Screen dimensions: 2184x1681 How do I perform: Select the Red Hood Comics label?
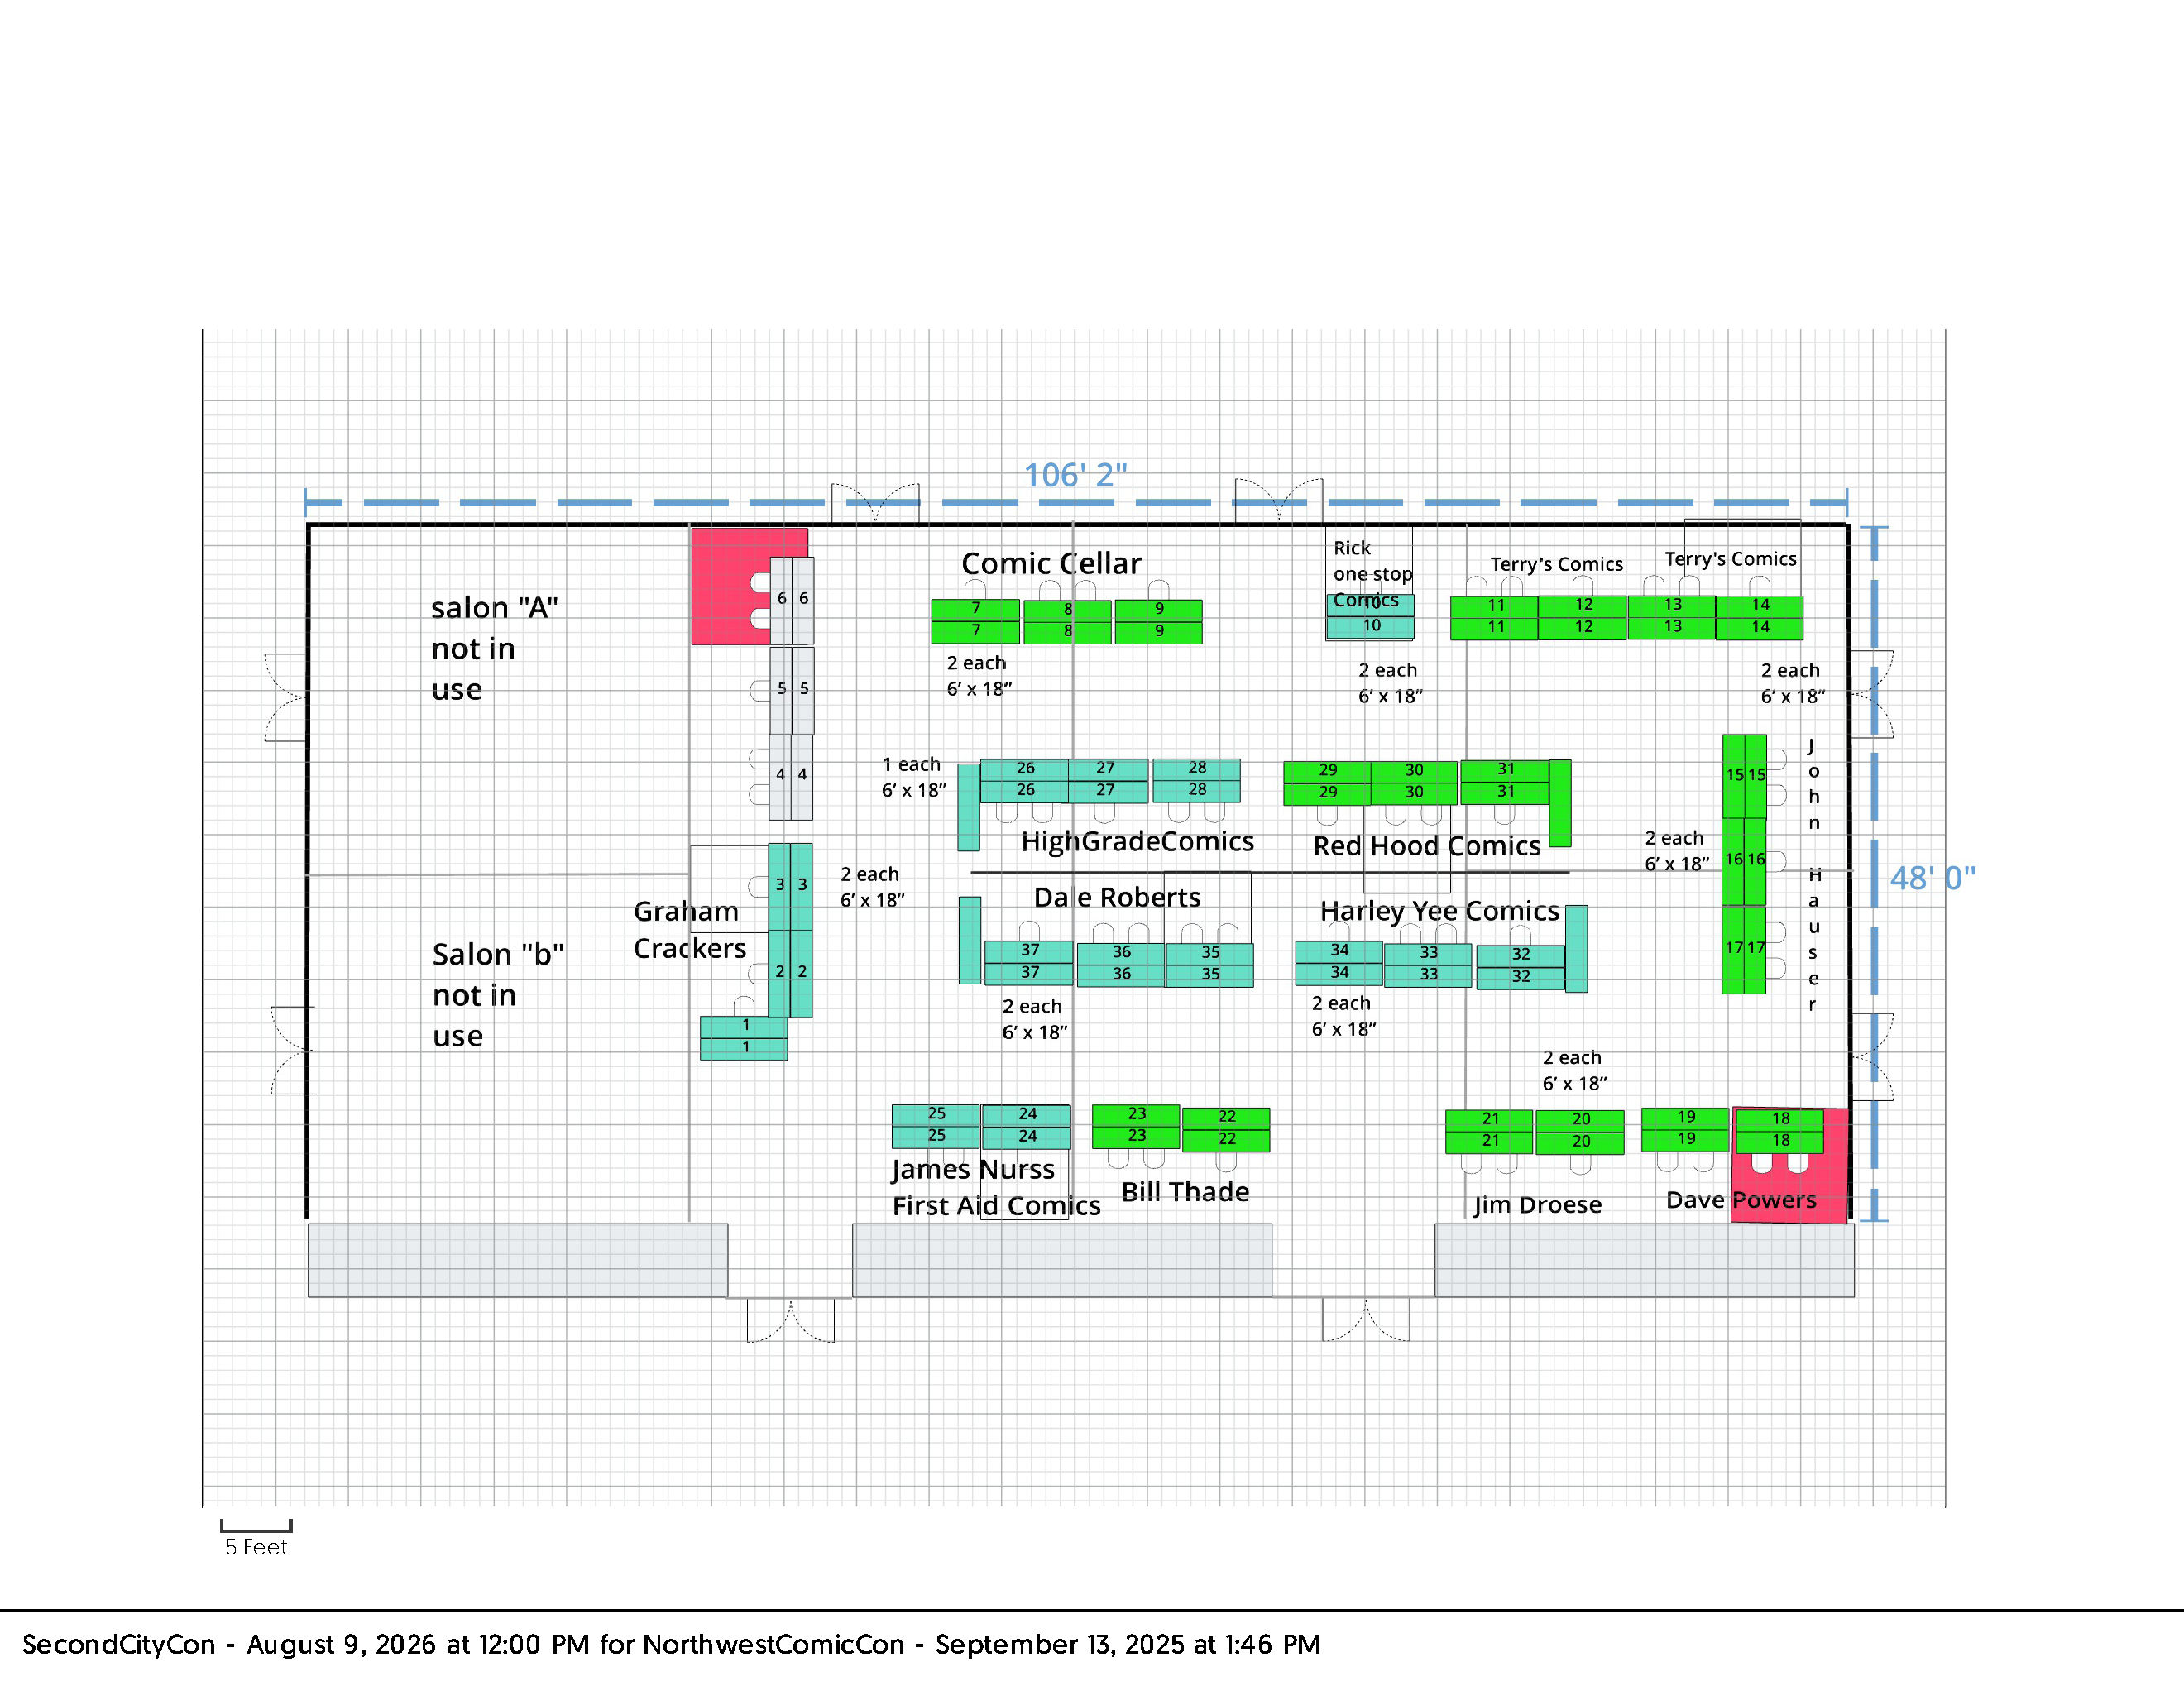(1426, 846)
